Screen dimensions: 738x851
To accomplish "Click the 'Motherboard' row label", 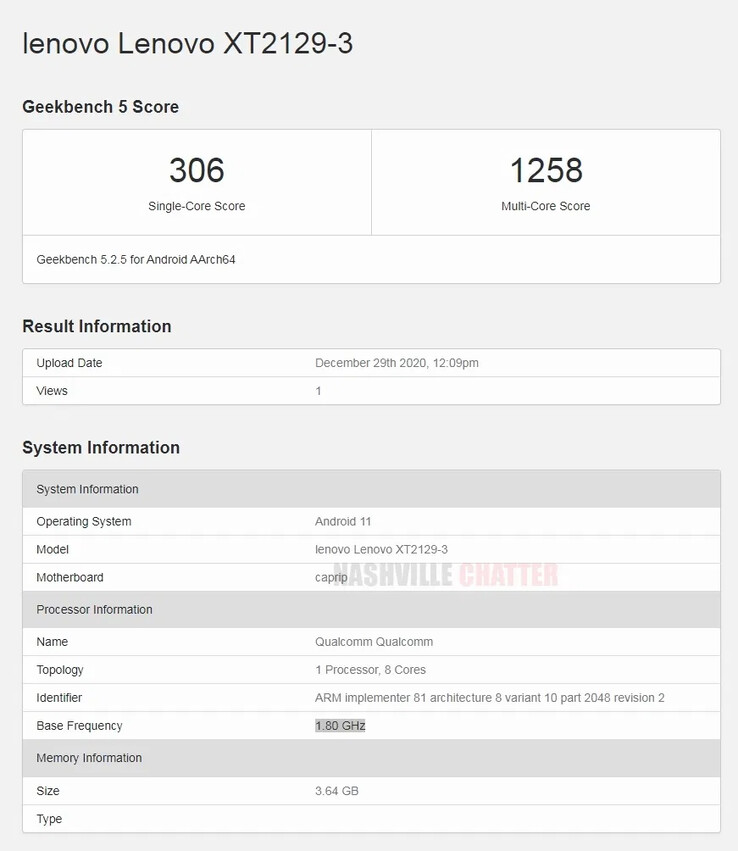I will (x=70, y=577).
